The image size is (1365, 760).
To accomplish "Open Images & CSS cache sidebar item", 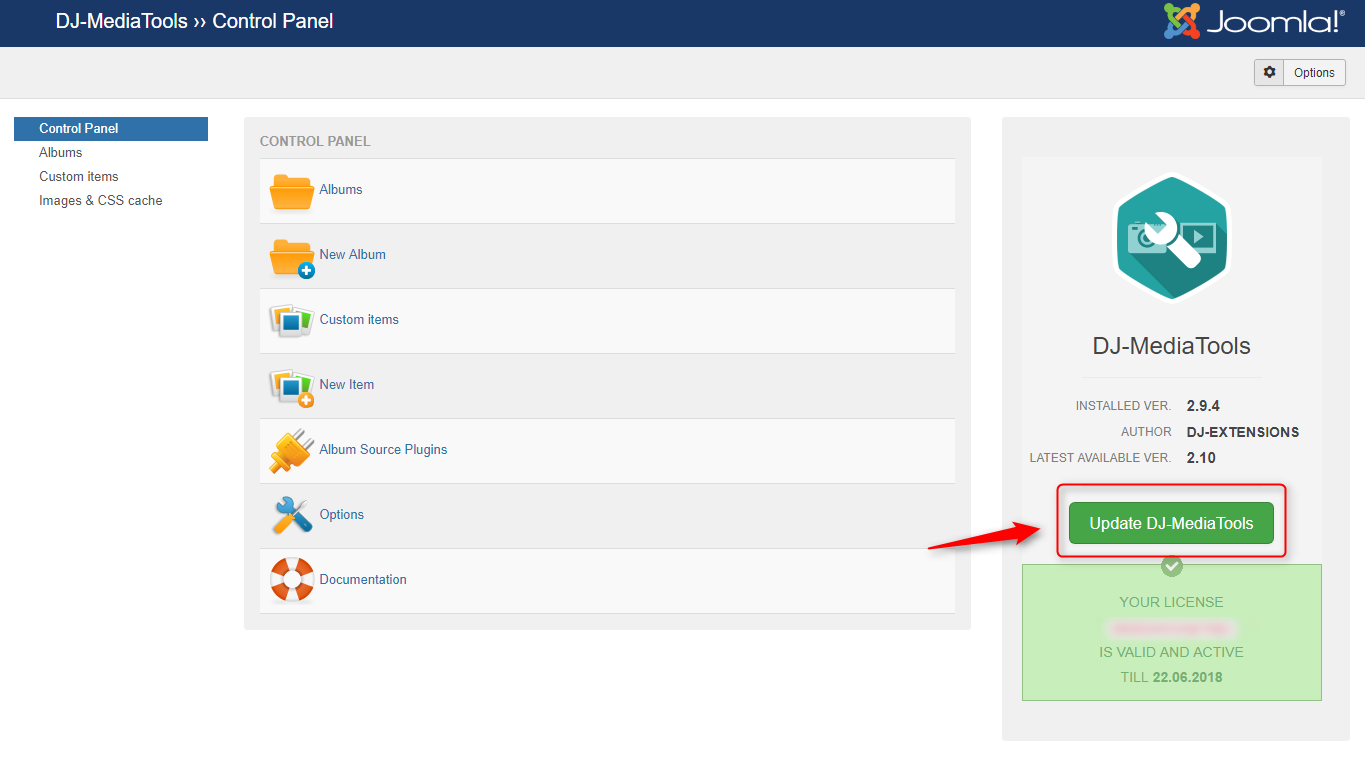I will 101,200.
